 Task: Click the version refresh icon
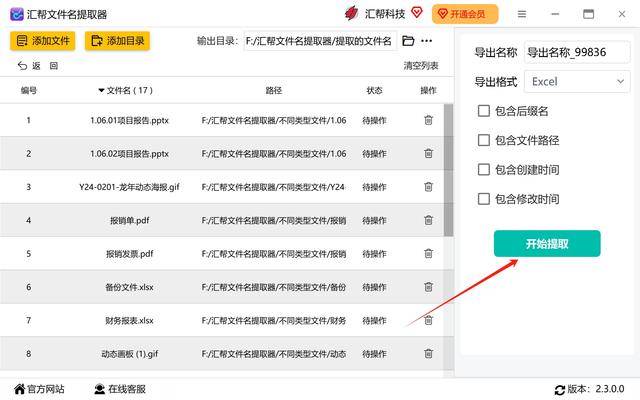560,390
